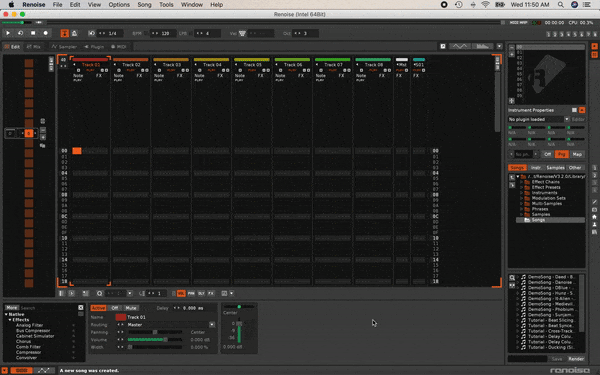
Task: Toggle the DLY column button
Action: [x=201, y=293]
